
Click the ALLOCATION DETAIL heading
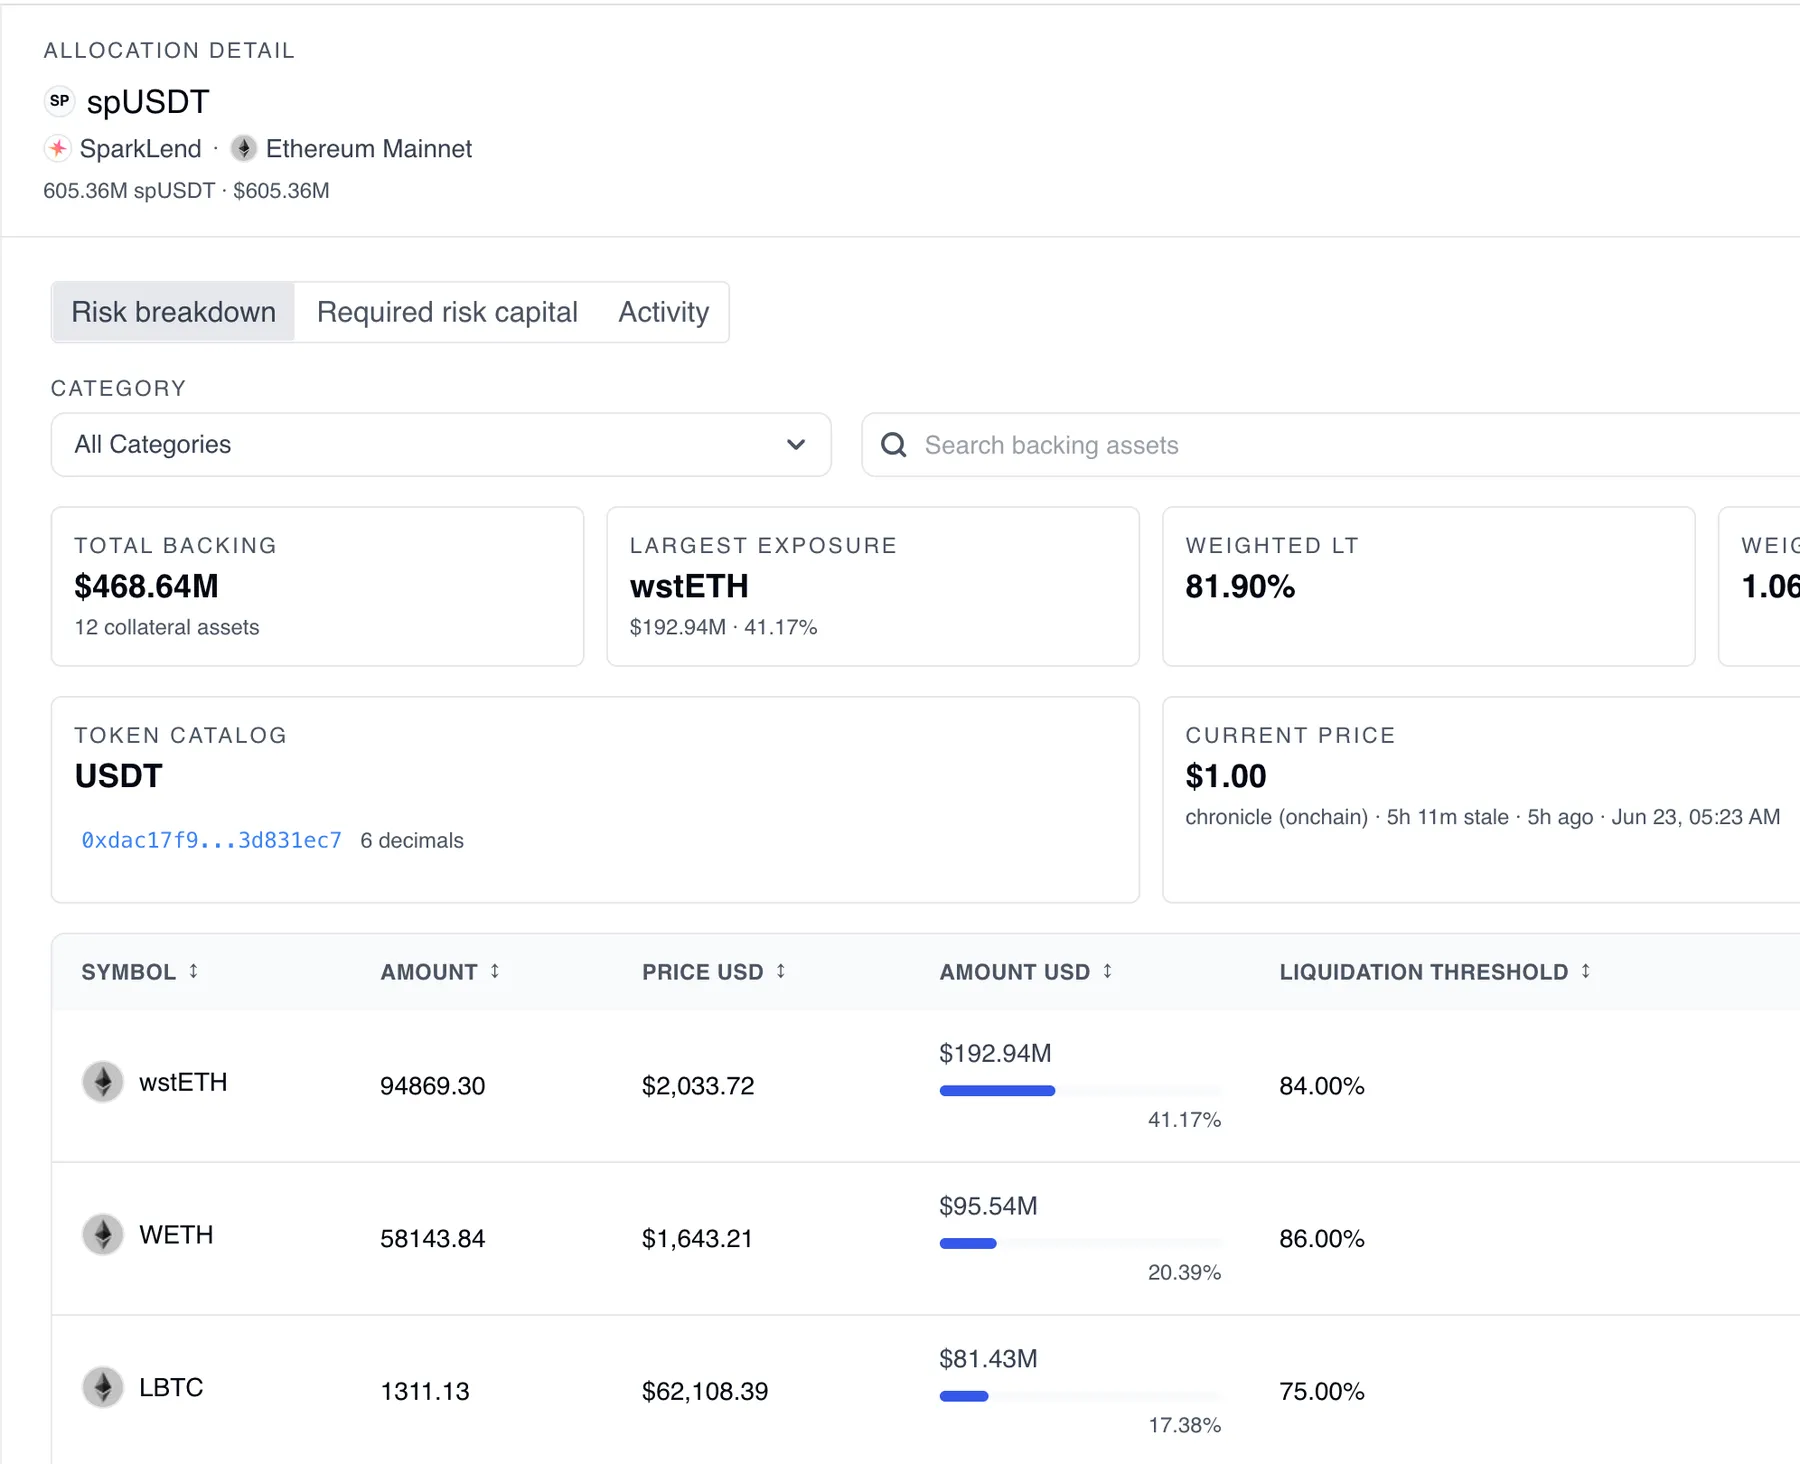point(169,50)
